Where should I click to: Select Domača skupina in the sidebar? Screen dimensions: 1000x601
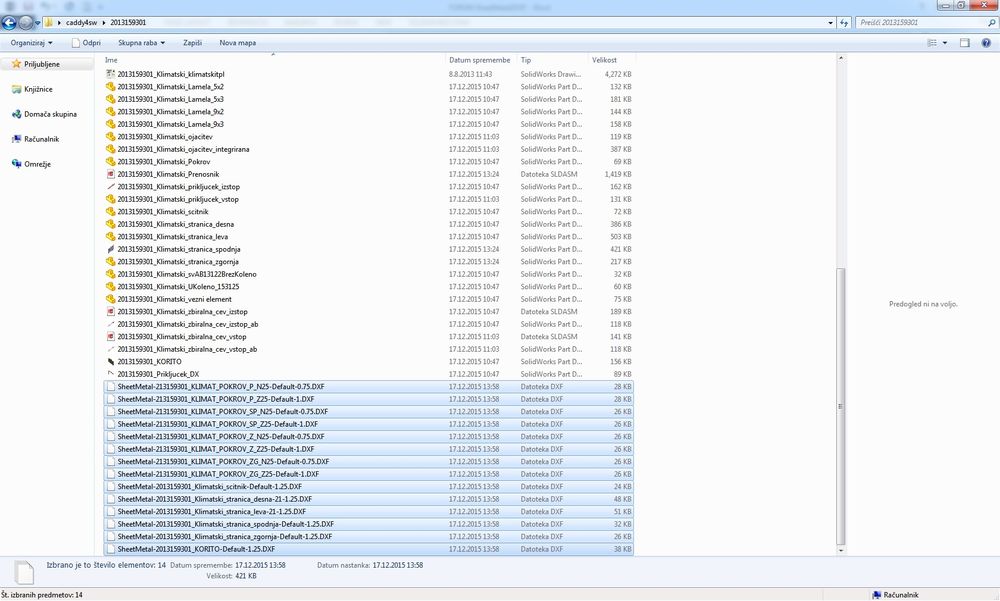[50, 114]
